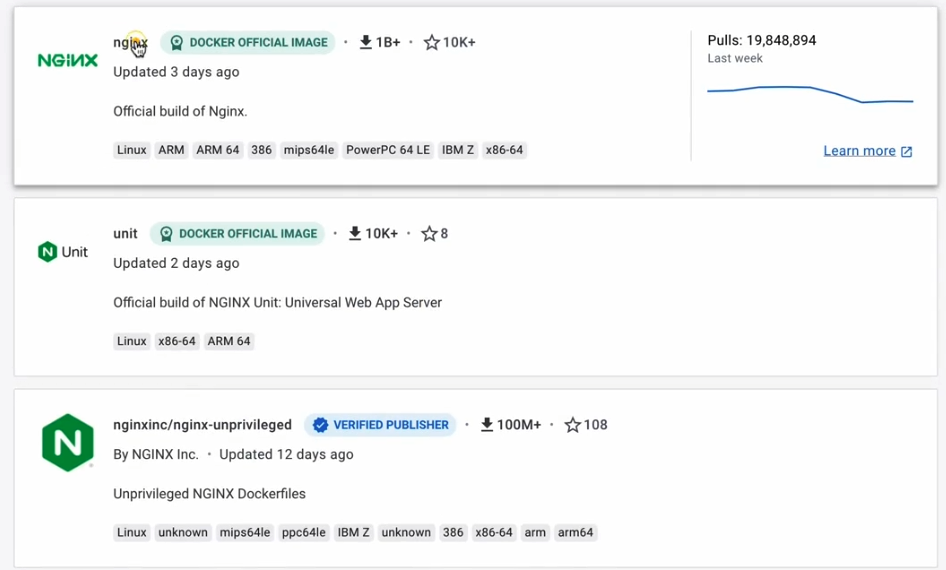Click the ribbon icon in nginx's official badge
This screenshot has height=570, width=946.
coord(177,43)
